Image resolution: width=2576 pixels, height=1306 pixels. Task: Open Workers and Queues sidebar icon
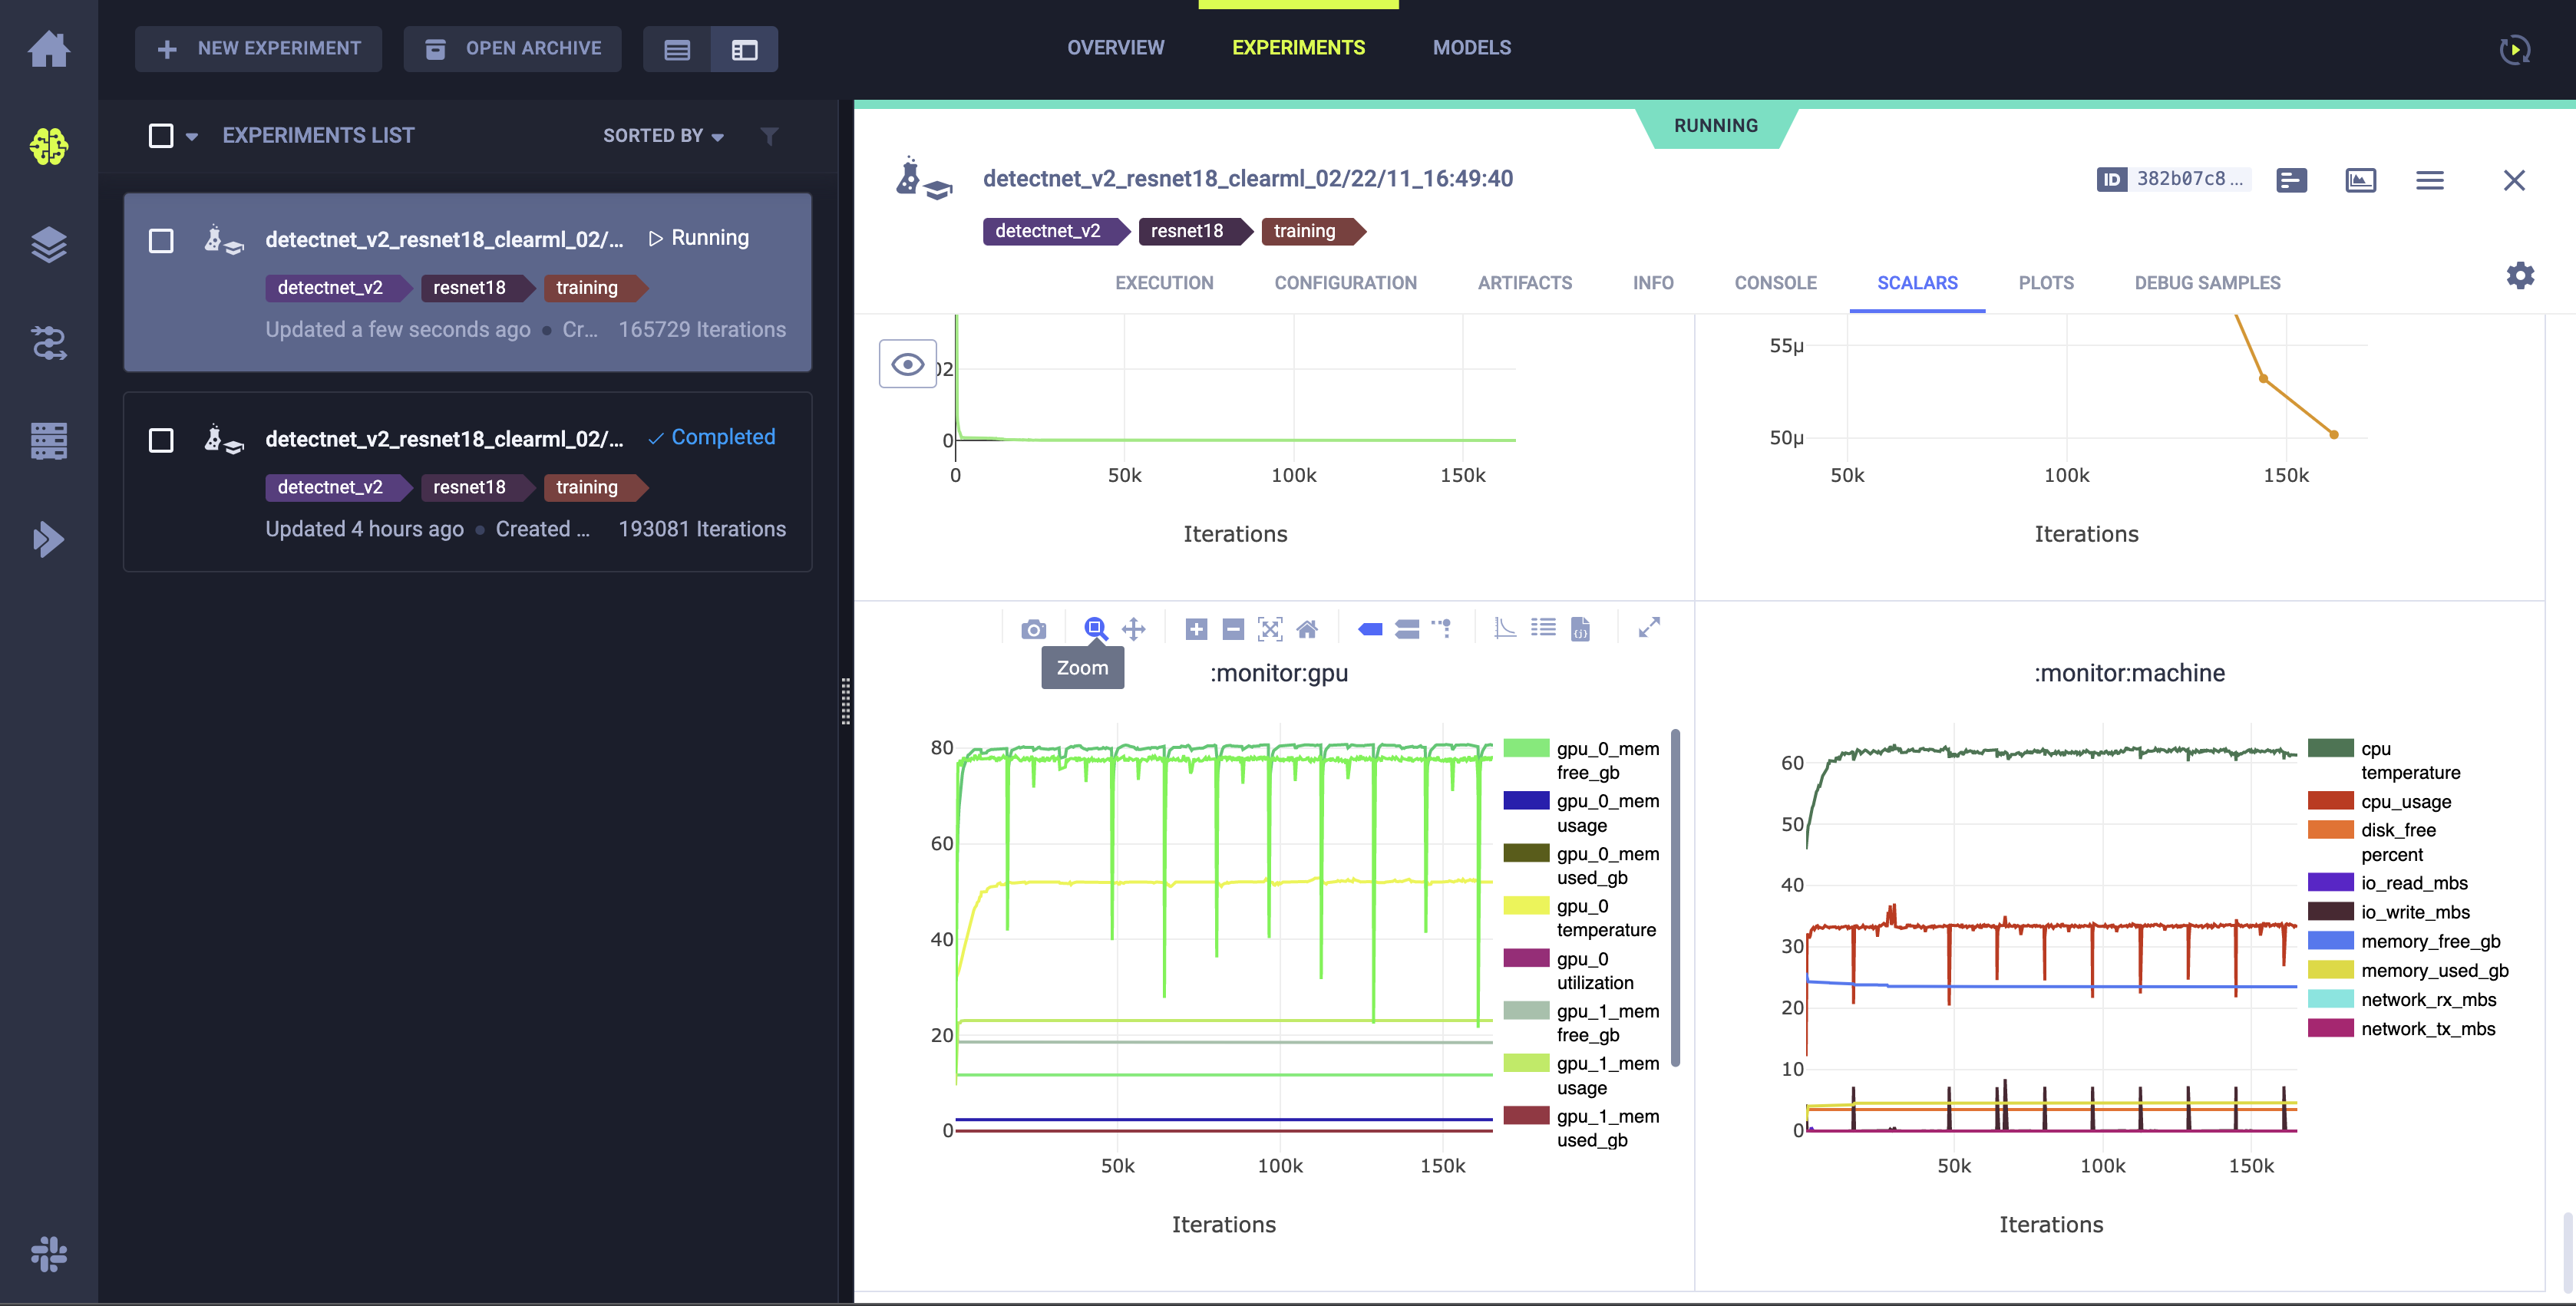(x=48, y=440)
